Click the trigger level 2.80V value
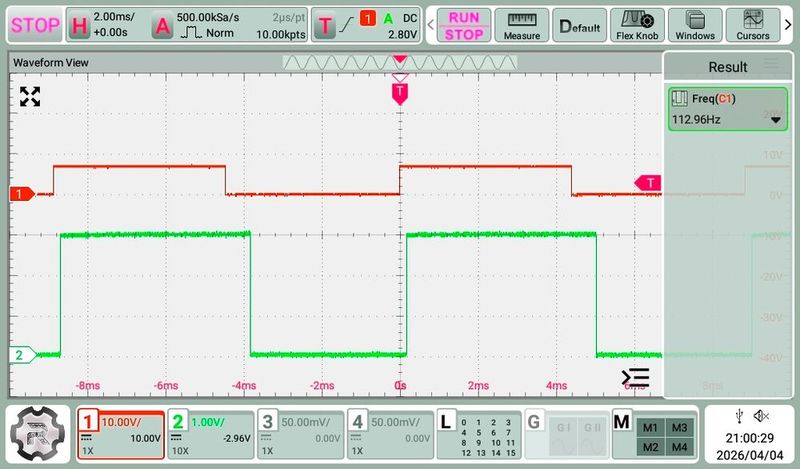 (403, 34)
